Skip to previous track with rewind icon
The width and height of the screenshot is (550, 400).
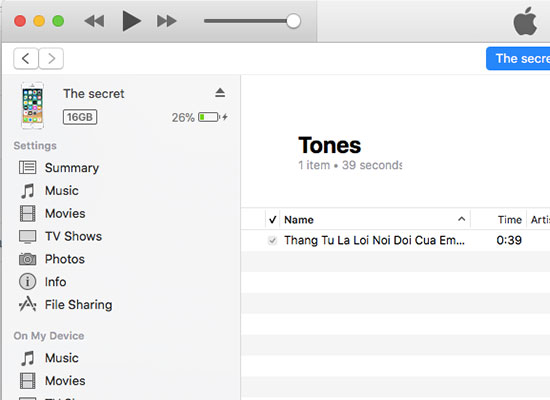94,21
